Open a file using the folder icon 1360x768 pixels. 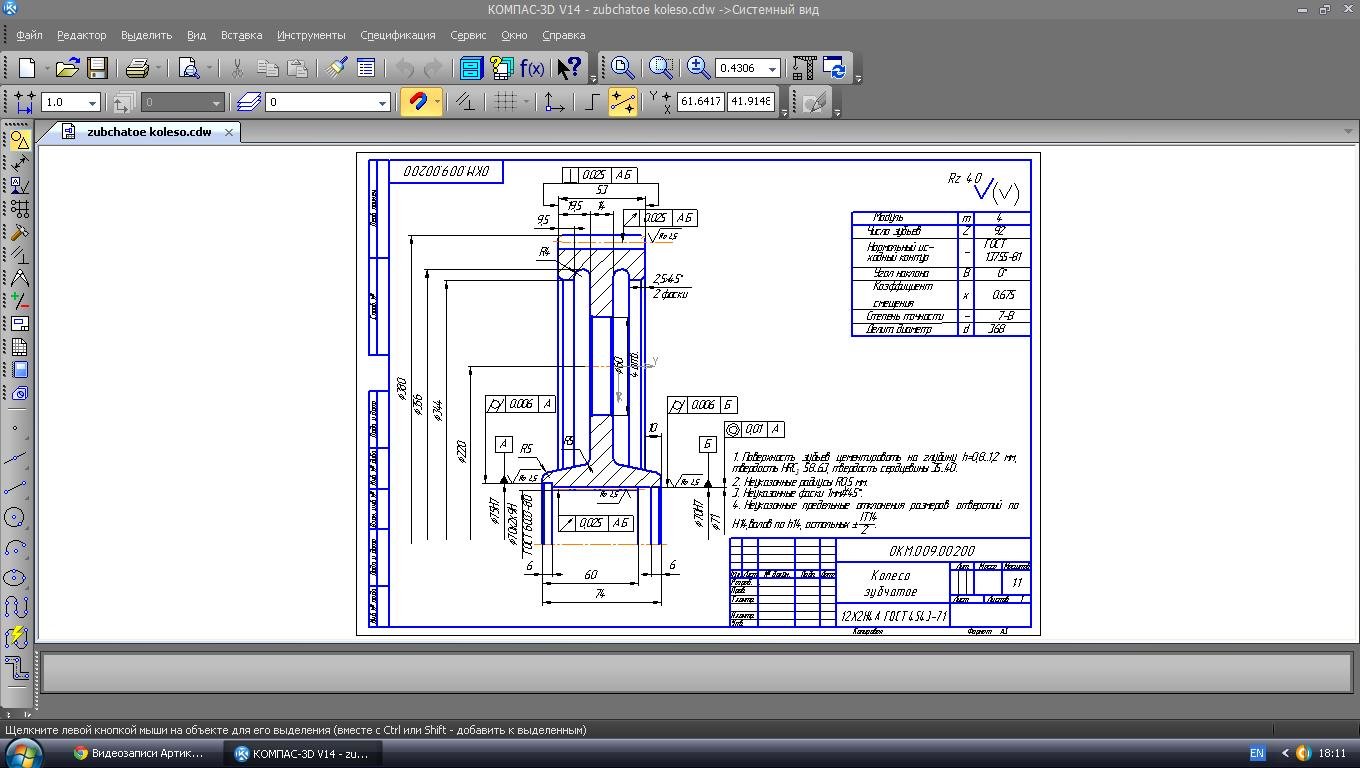67,68
